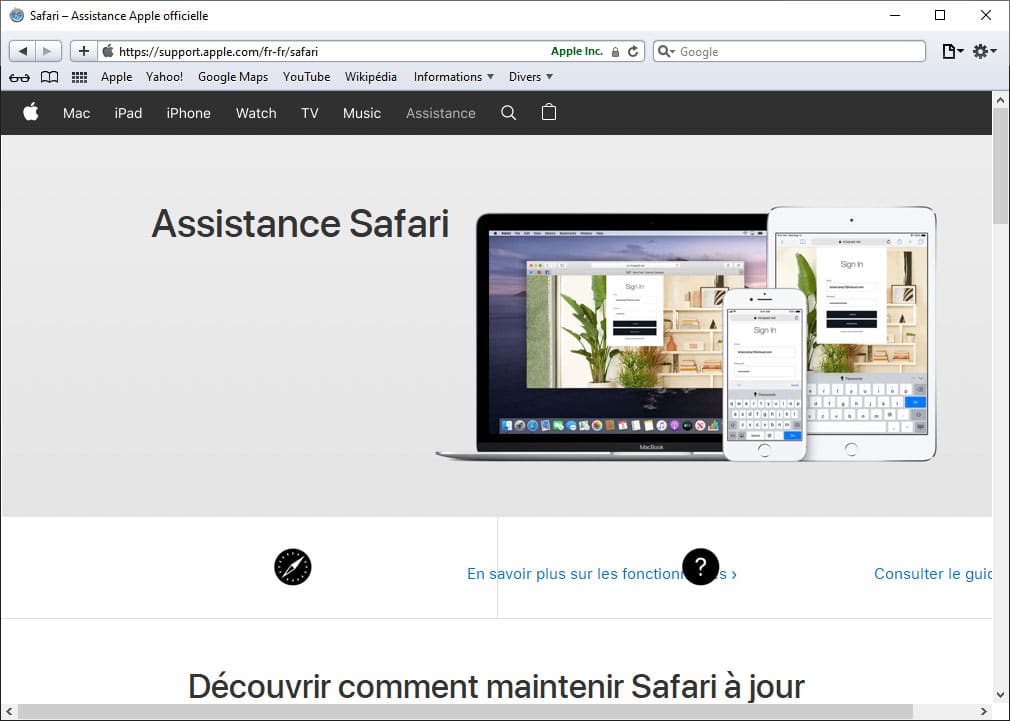1010x721 pixels.
Task: Click the Apple devices hero image
Action: [x=686, y=334]
